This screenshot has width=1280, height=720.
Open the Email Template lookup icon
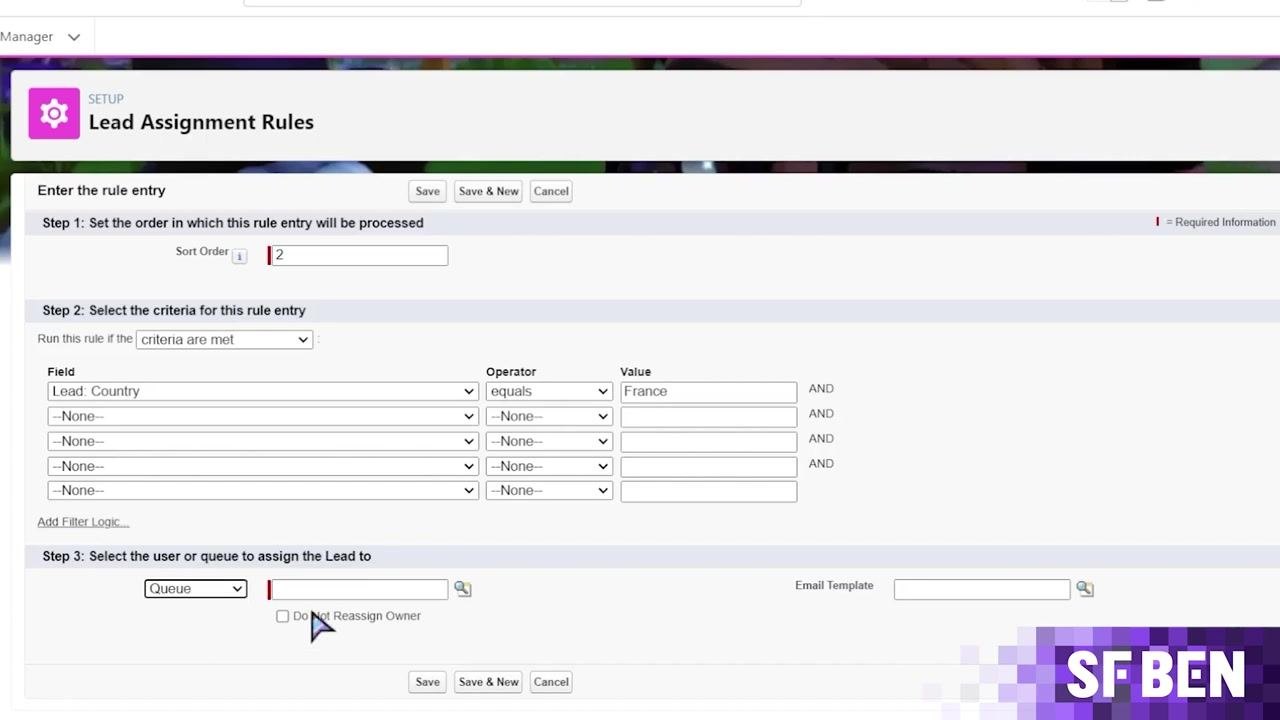[x=1084, y=589]
